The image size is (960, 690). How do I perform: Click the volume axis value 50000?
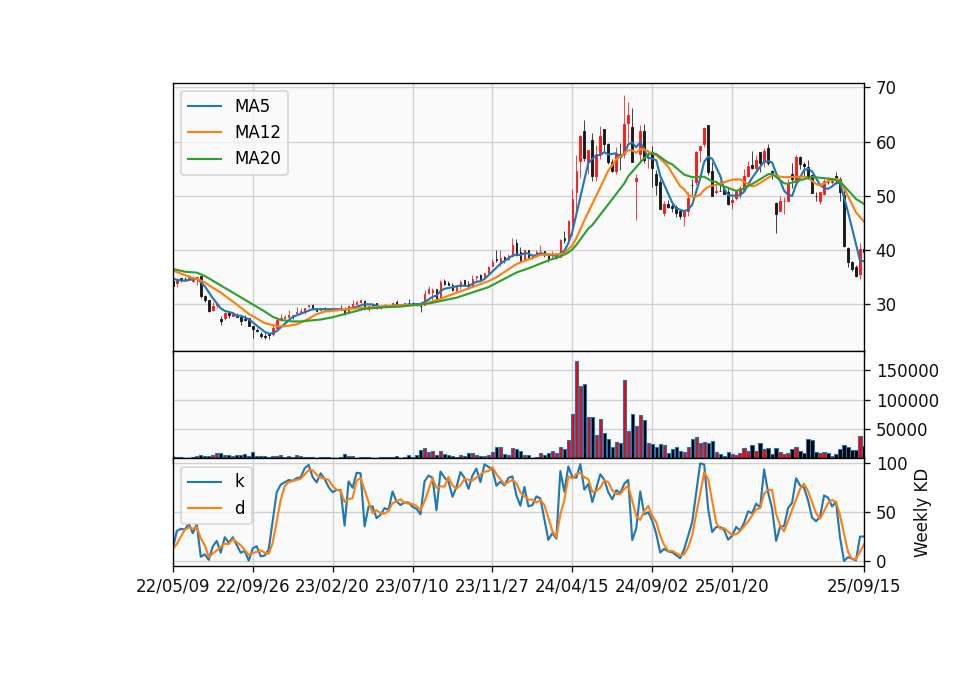[902, 430]
